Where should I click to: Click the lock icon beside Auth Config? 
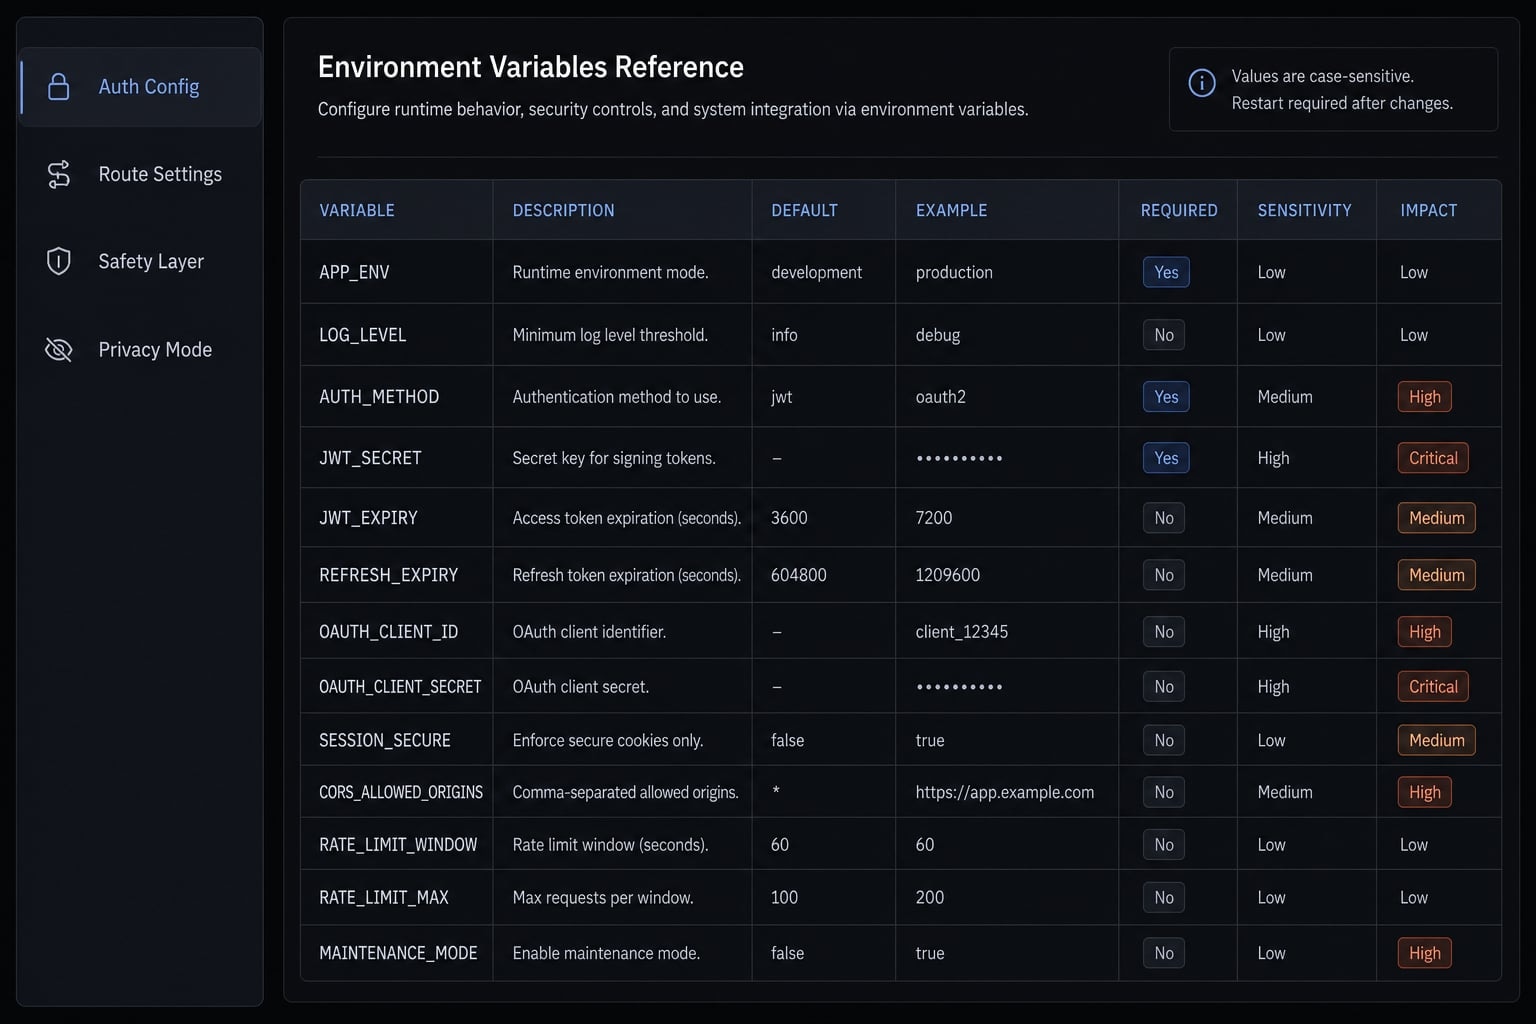pyautogui.click(x=59, y=87)
